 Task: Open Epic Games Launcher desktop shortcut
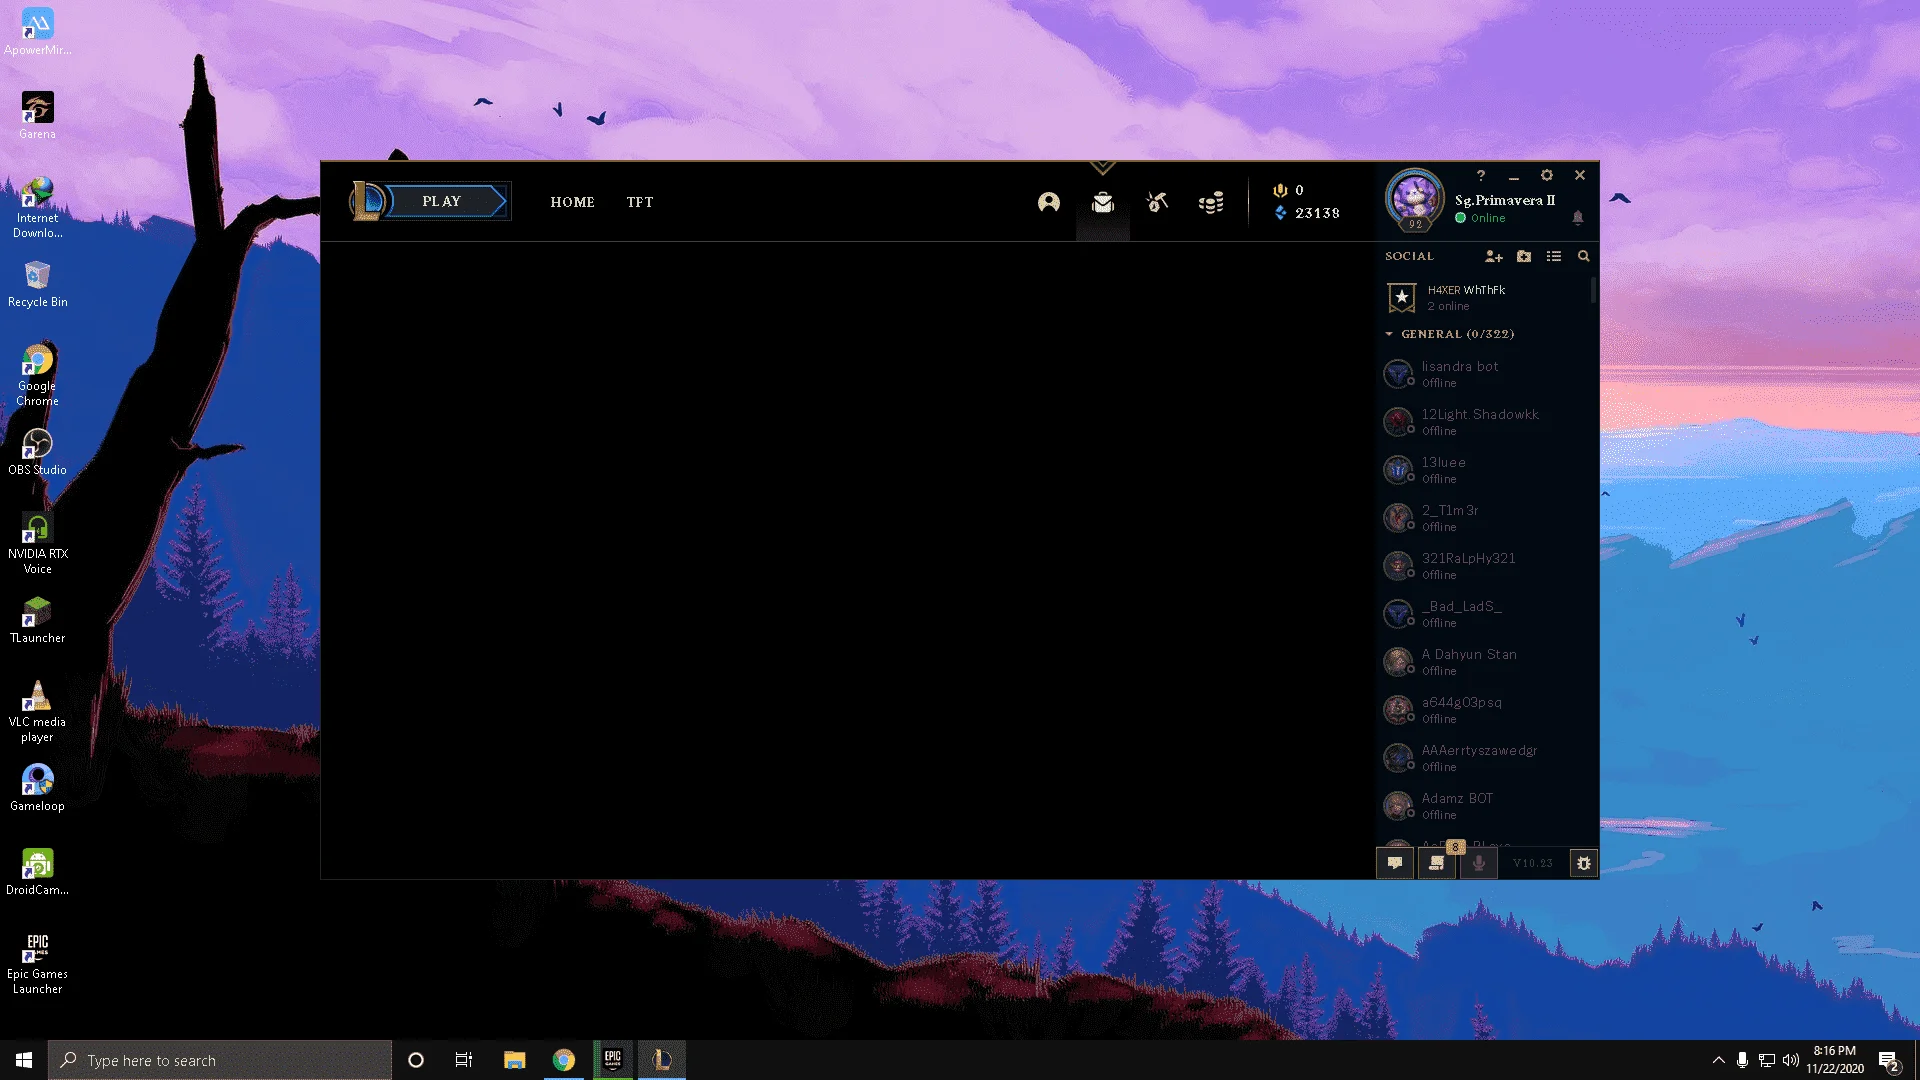coord(37,963)
